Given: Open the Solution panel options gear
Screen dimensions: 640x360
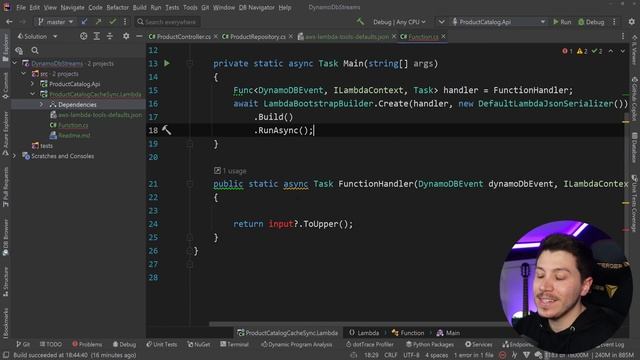Looking at the screenshot, I should click(x=126, y=36).
